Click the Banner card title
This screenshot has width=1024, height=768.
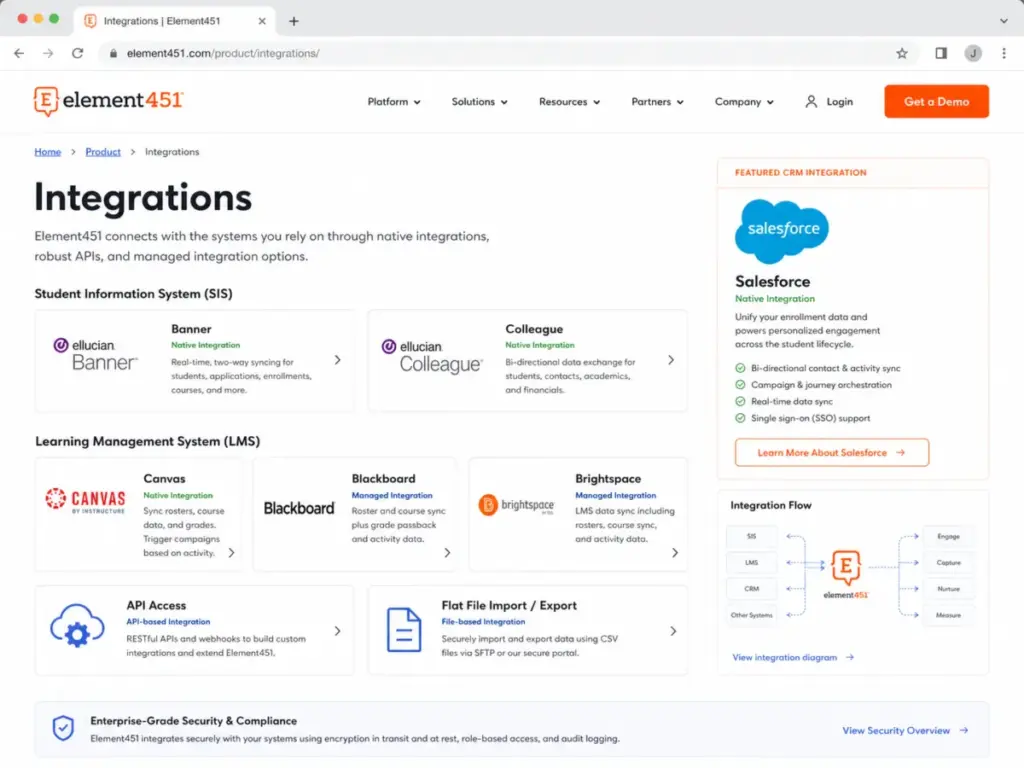point(191,329)
